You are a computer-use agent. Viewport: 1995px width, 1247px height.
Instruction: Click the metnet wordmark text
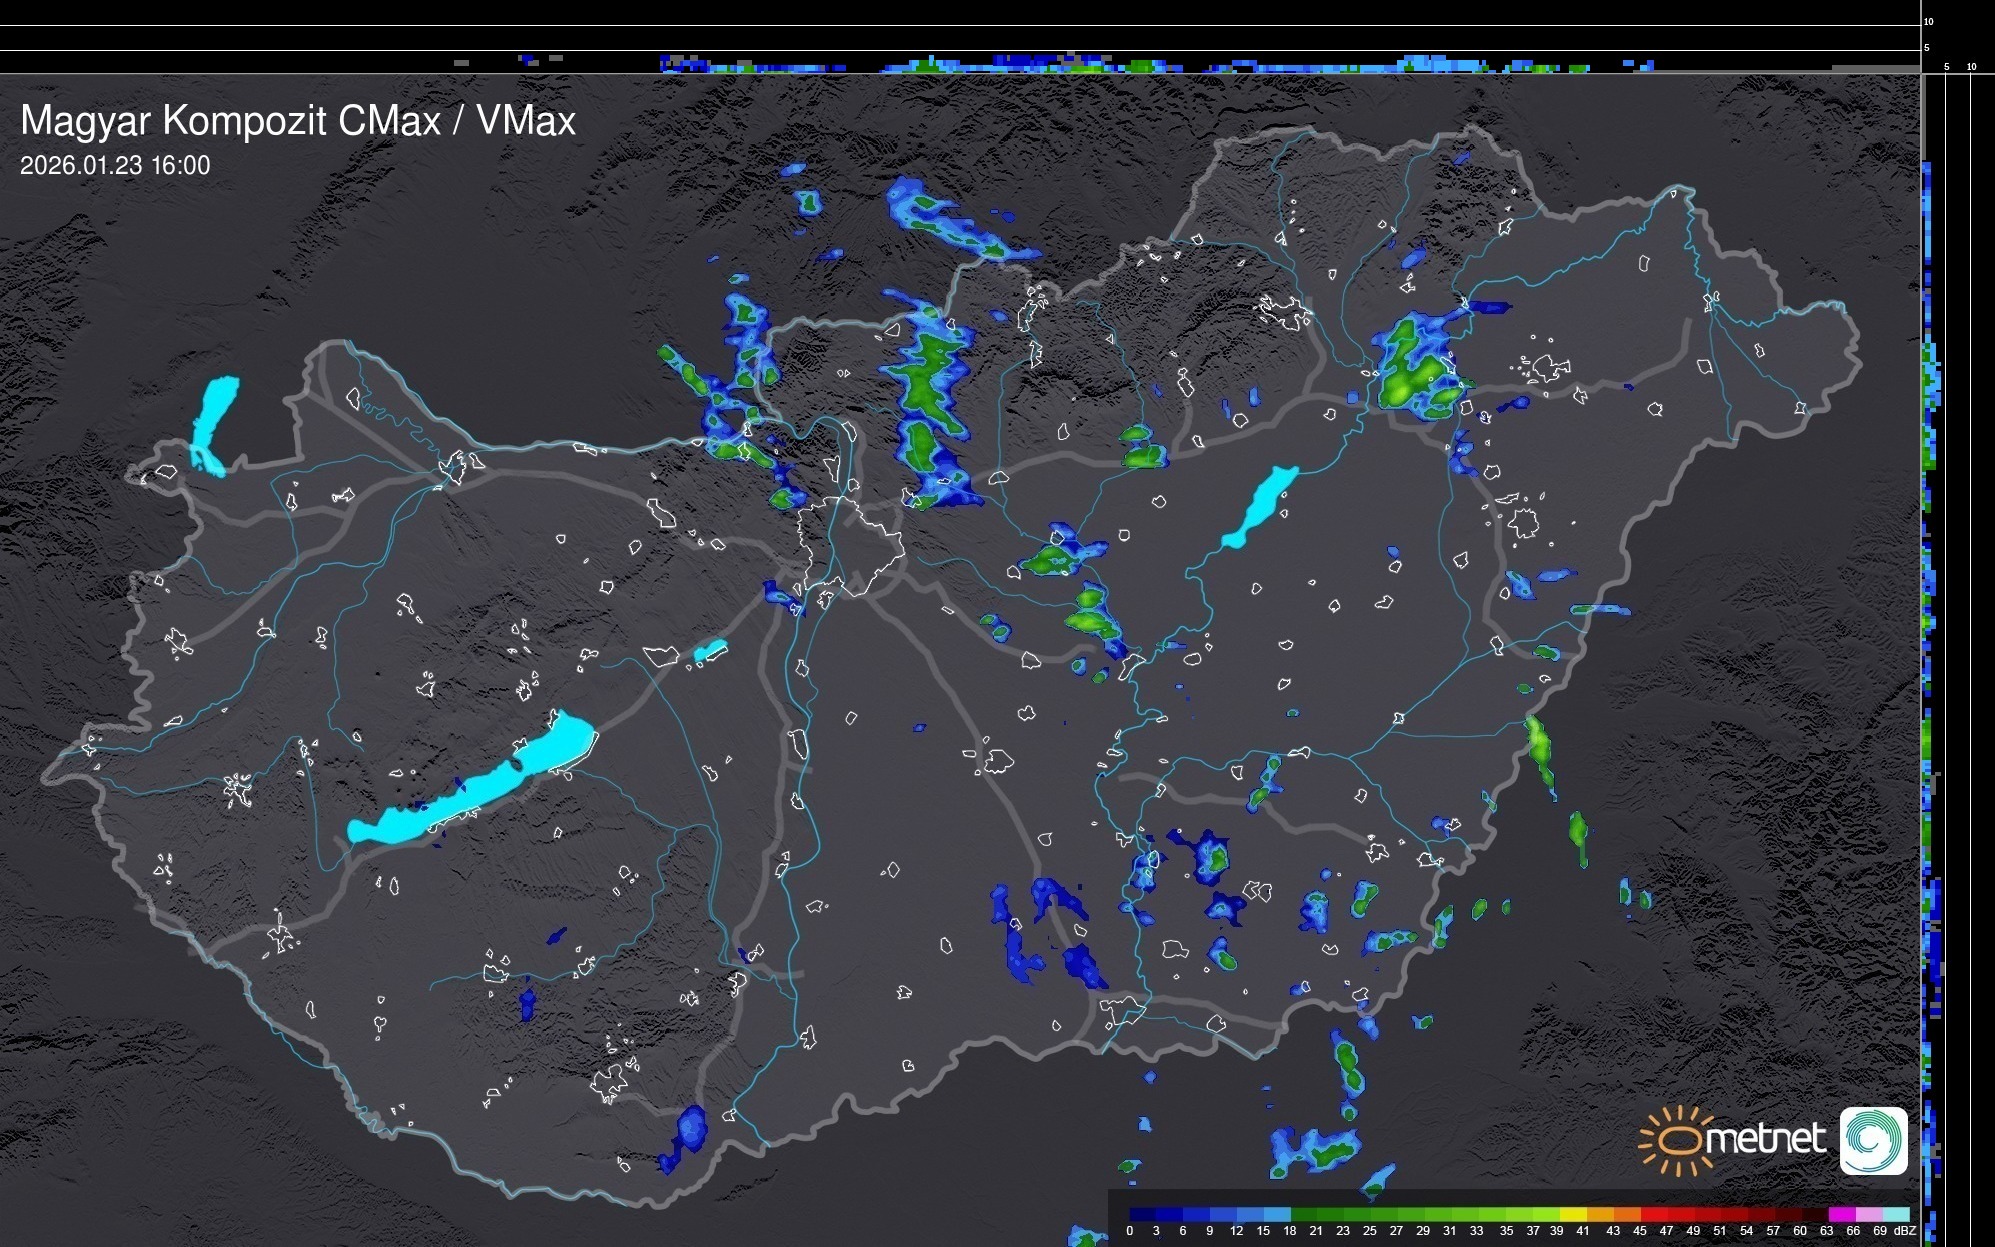(1765, 1139)
